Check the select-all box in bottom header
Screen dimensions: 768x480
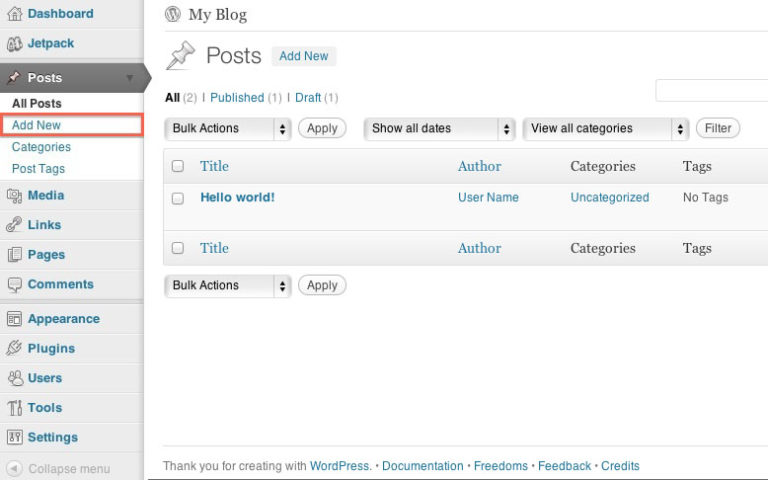click(x=178, y=248)
